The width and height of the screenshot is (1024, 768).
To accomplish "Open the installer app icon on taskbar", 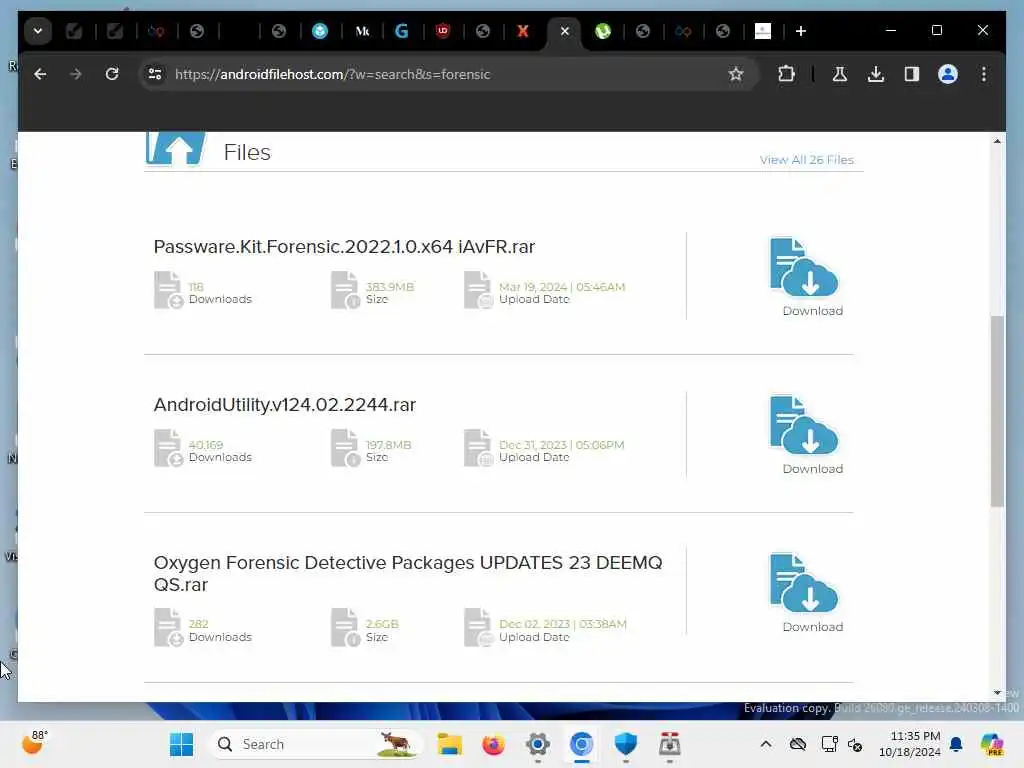I will pos(669,744).
